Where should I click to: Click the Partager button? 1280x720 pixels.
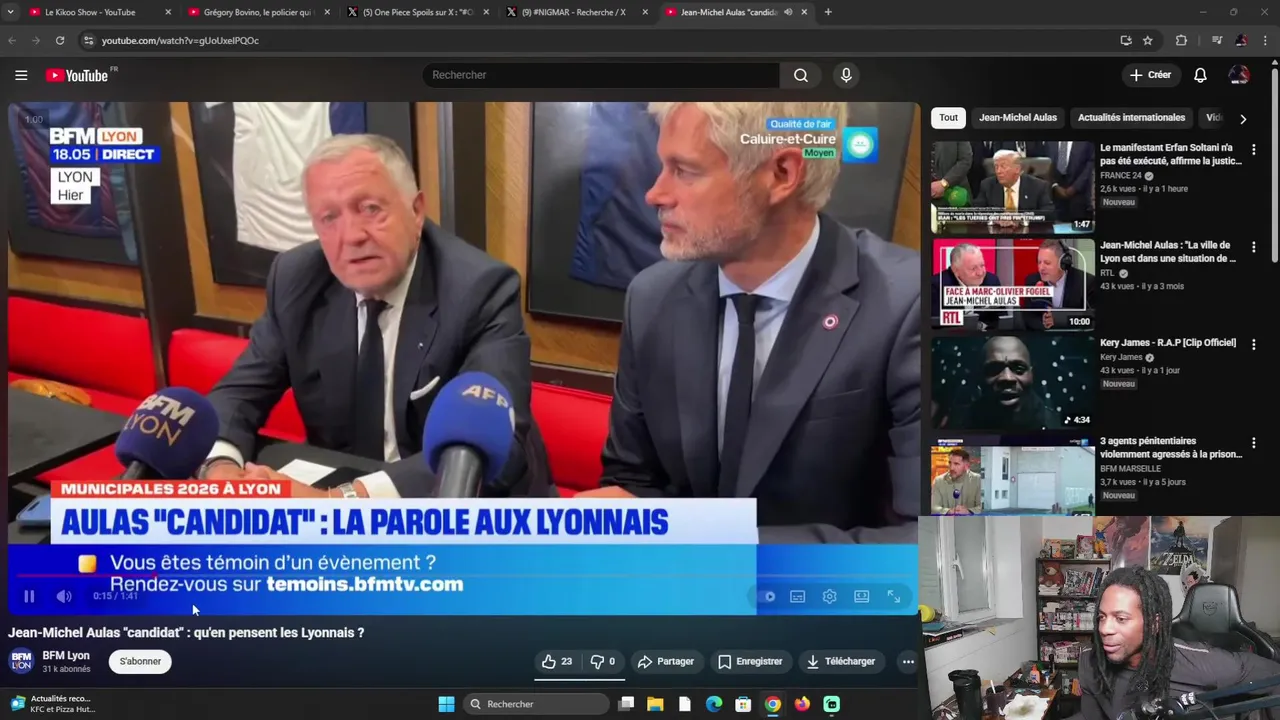pyautogui.click(x=666, y=661)
